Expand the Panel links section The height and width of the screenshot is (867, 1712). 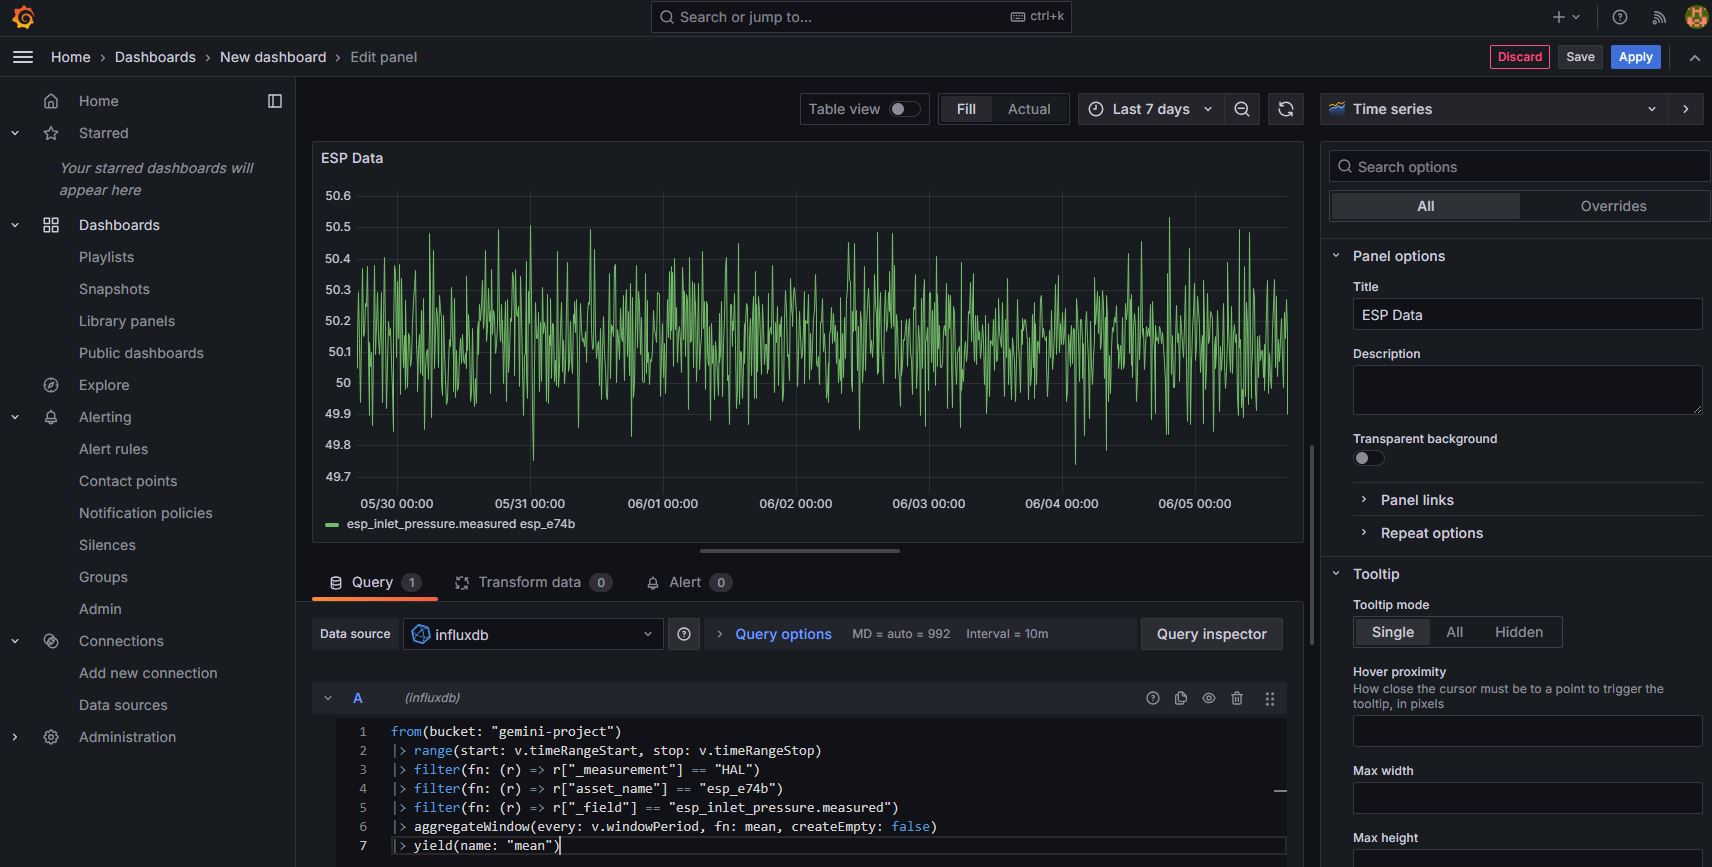pyautogui.click(x=1416, y=500)
